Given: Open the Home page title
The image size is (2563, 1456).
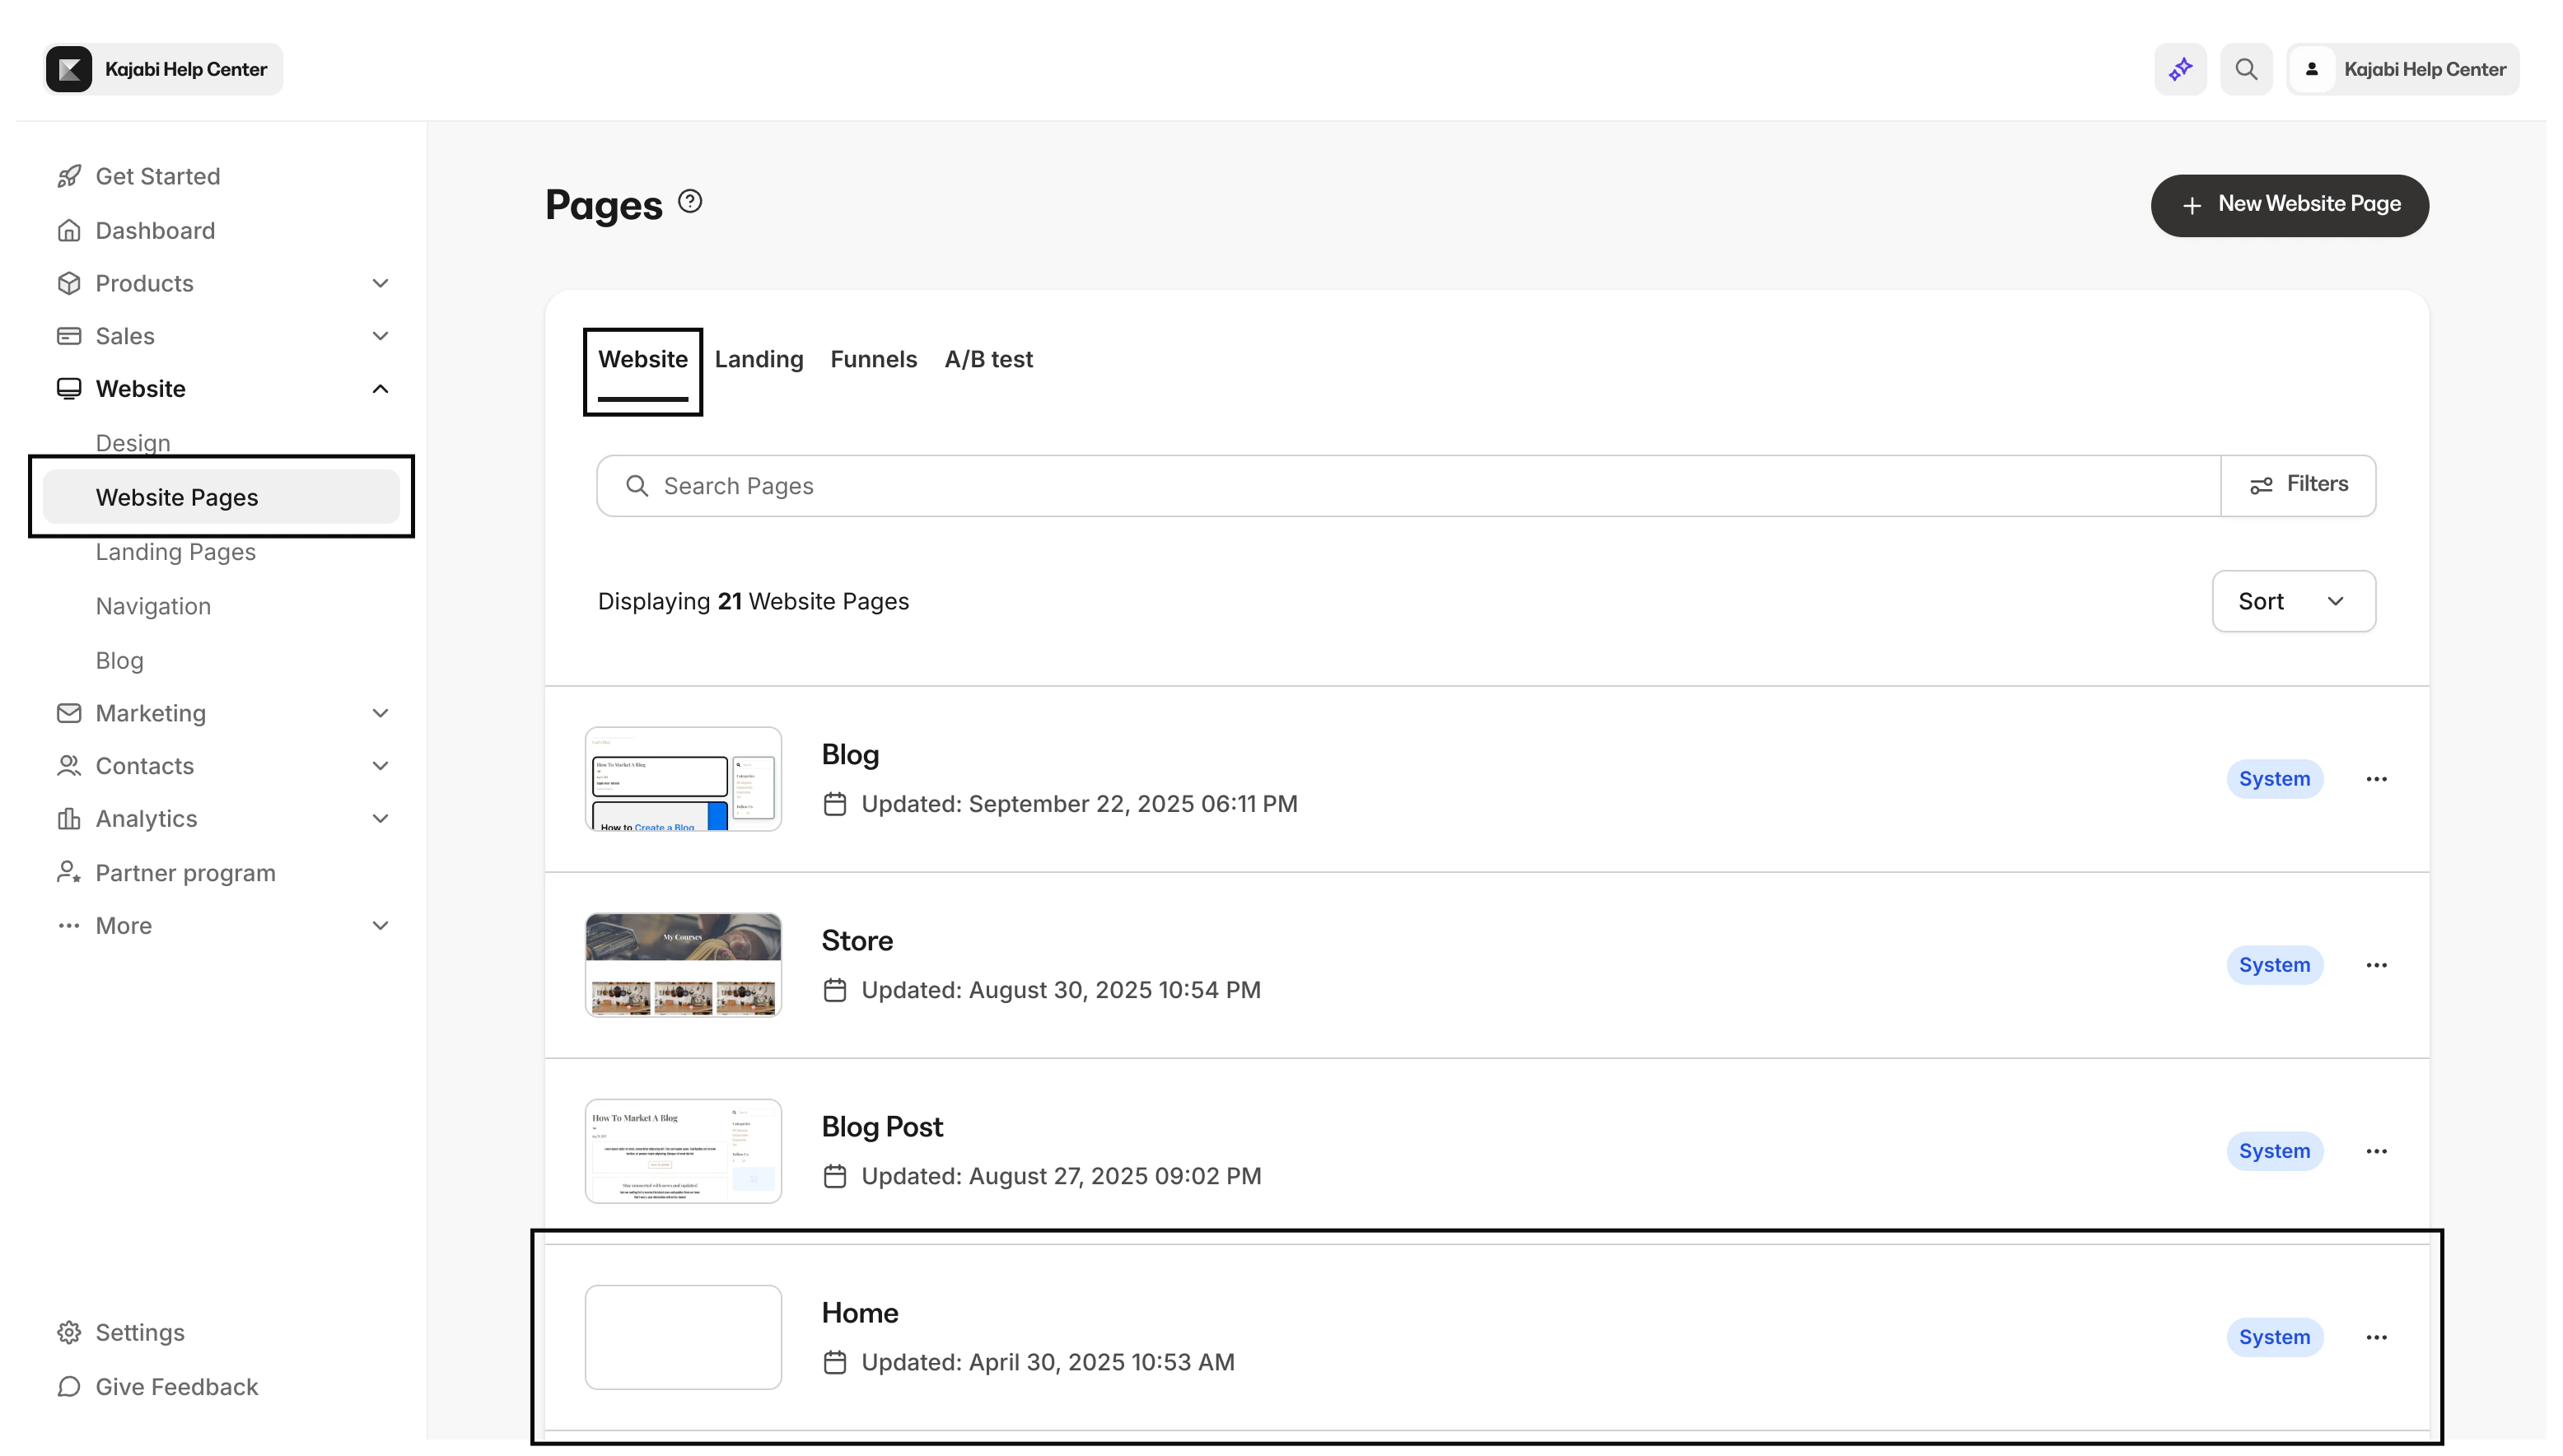Looking at the screenshot, I should [x=860, y=1313].
